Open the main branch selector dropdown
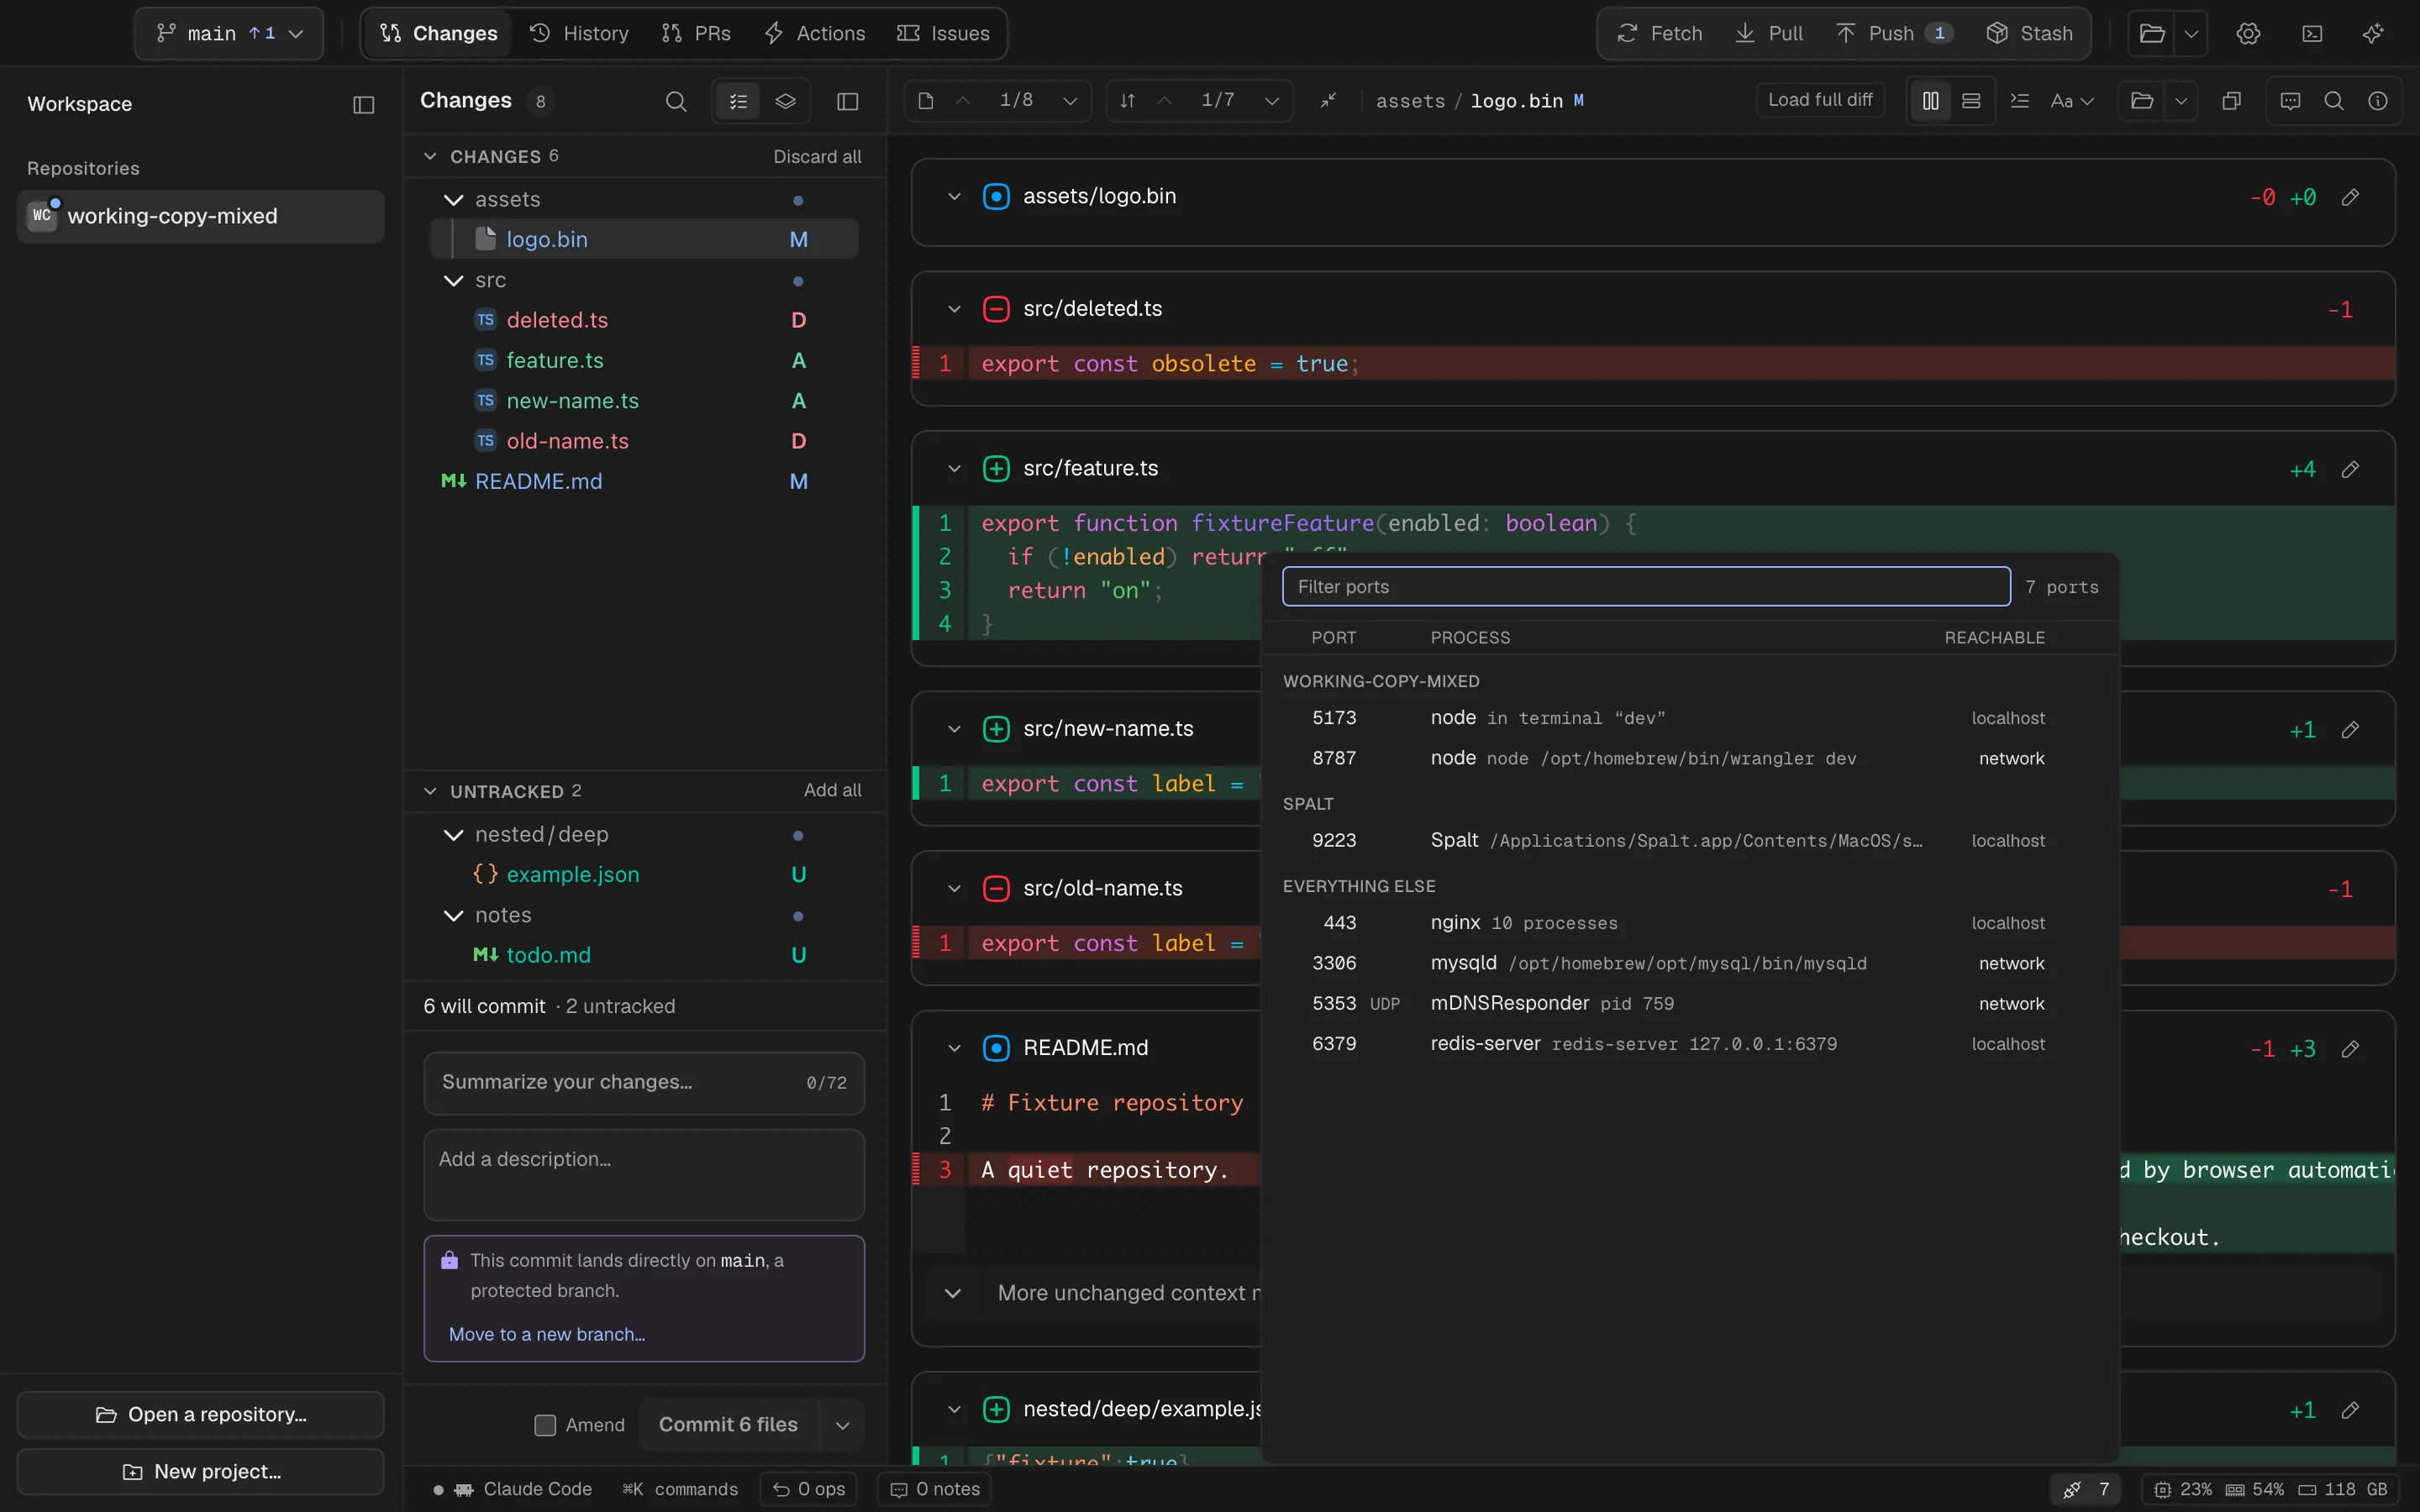The image size is (2420, 1512). 229,33
